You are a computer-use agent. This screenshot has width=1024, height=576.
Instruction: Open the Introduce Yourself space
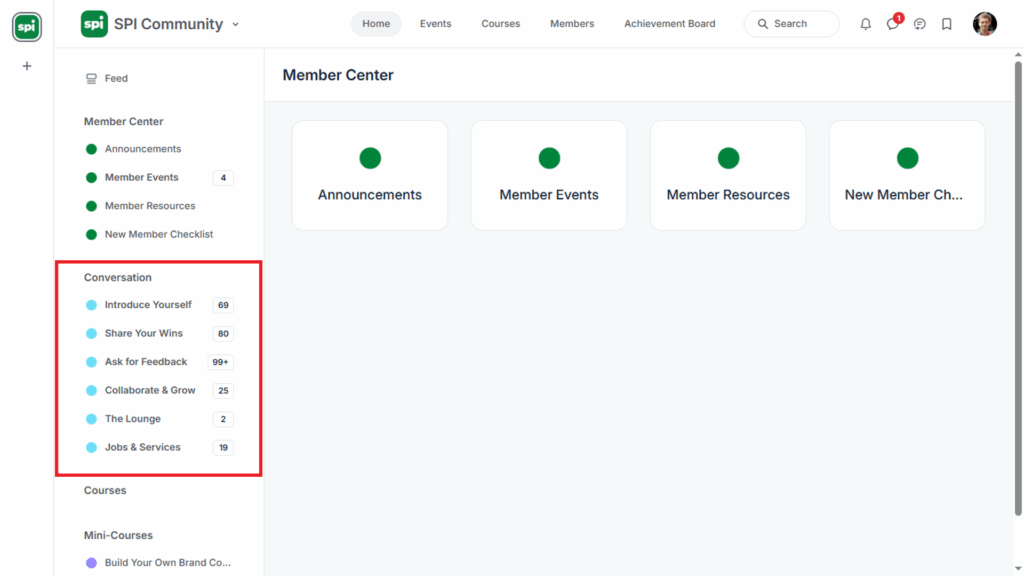pos(148,305)
